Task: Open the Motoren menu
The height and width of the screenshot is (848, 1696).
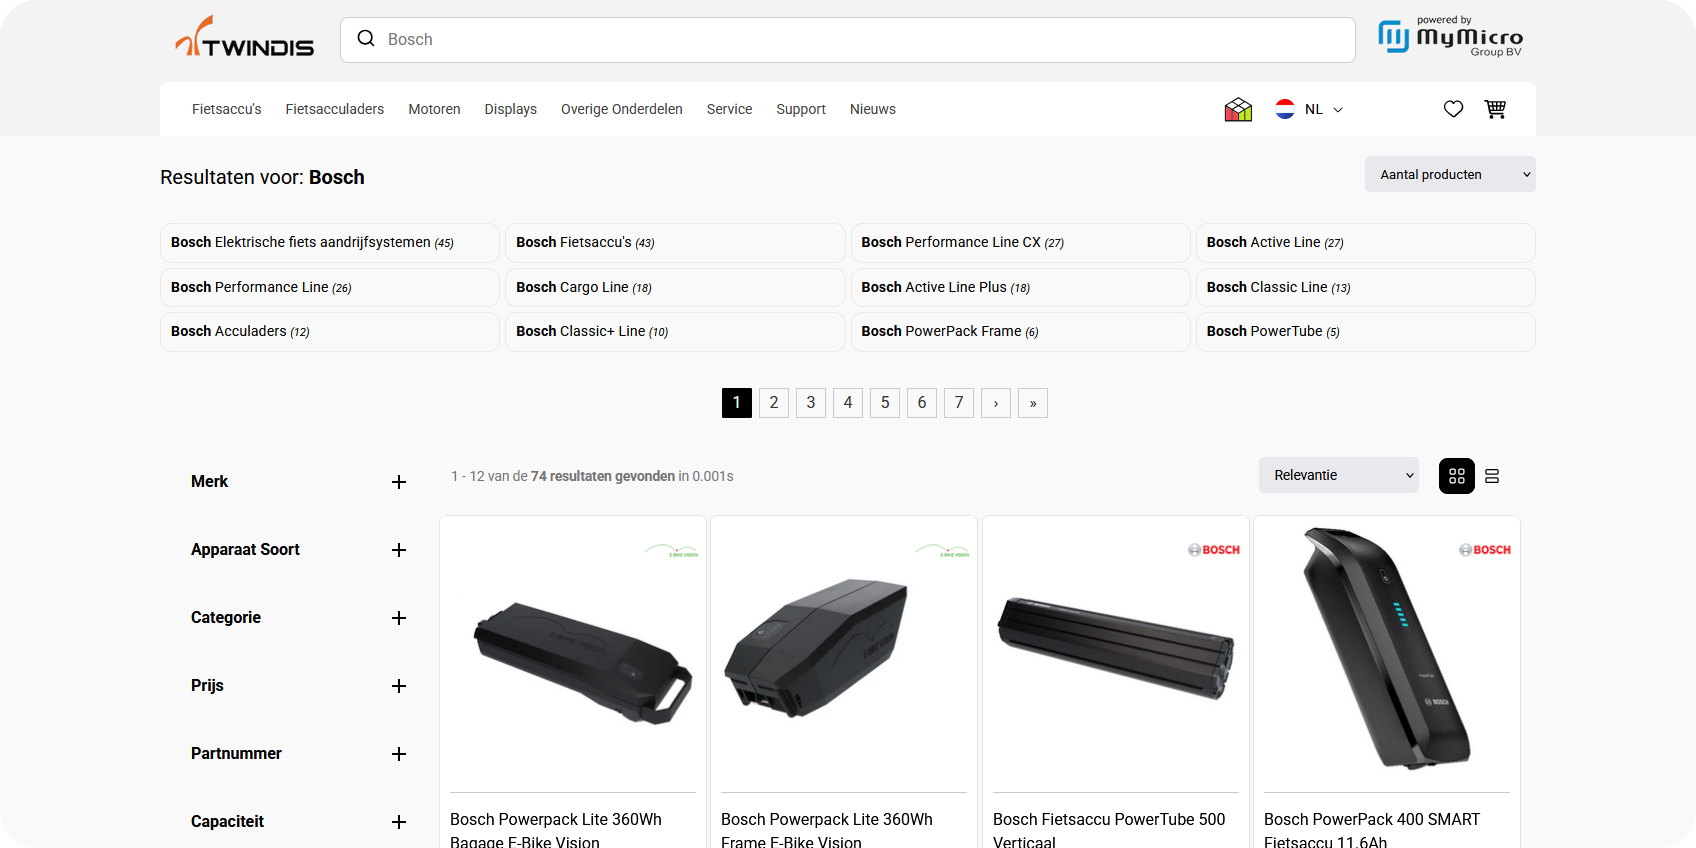Action: 434,109
